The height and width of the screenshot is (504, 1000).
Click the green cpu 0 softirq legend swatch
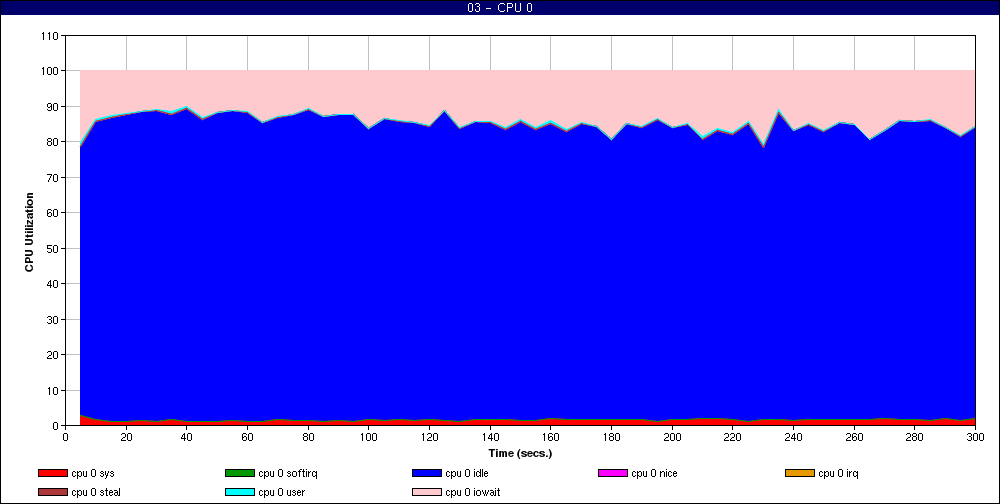(240, 473)
